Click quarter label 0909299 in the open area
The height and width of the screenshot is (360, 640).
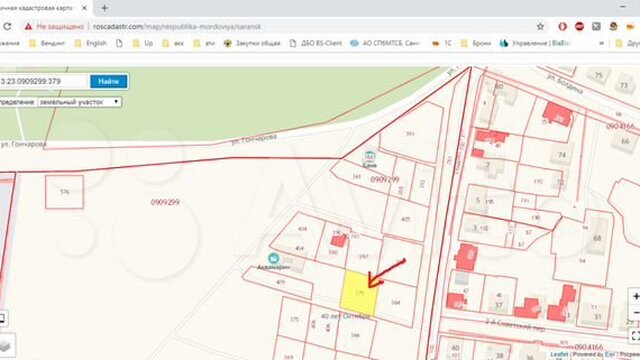[165, 202]
